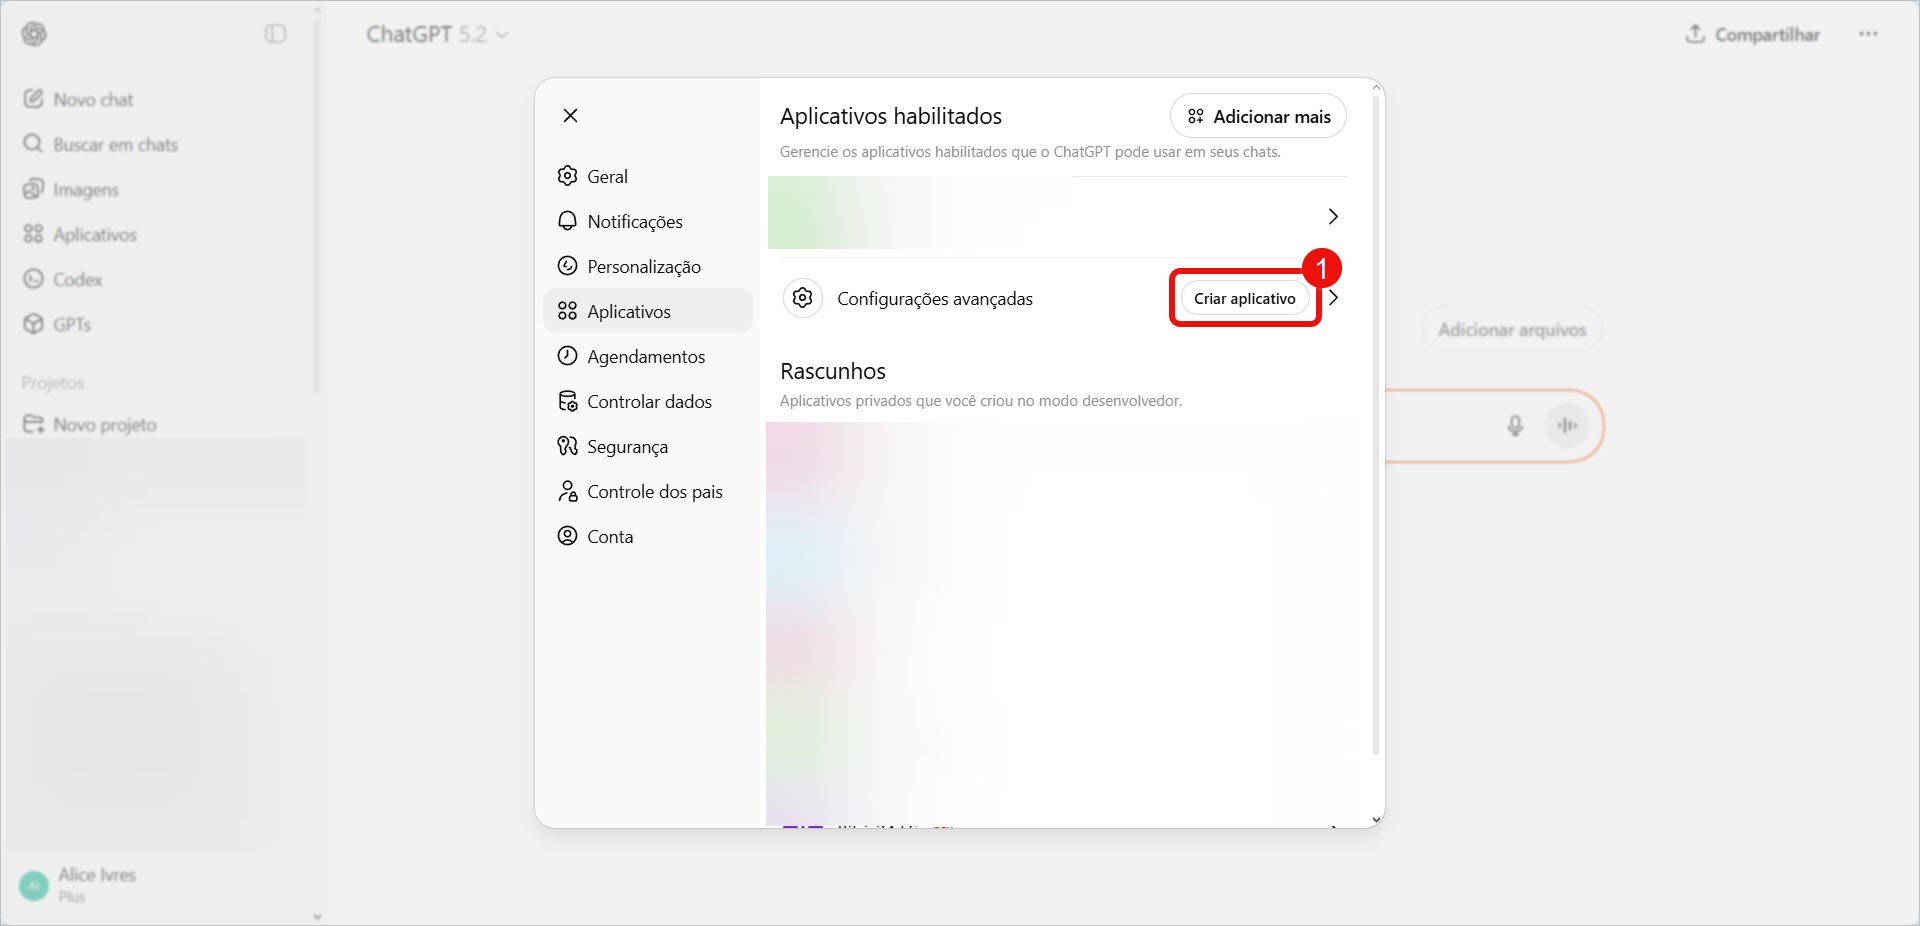This screenshot has height=926, width=1920.
Task: Select Controlar dados in settings
Action: click(x=649, y=402)
